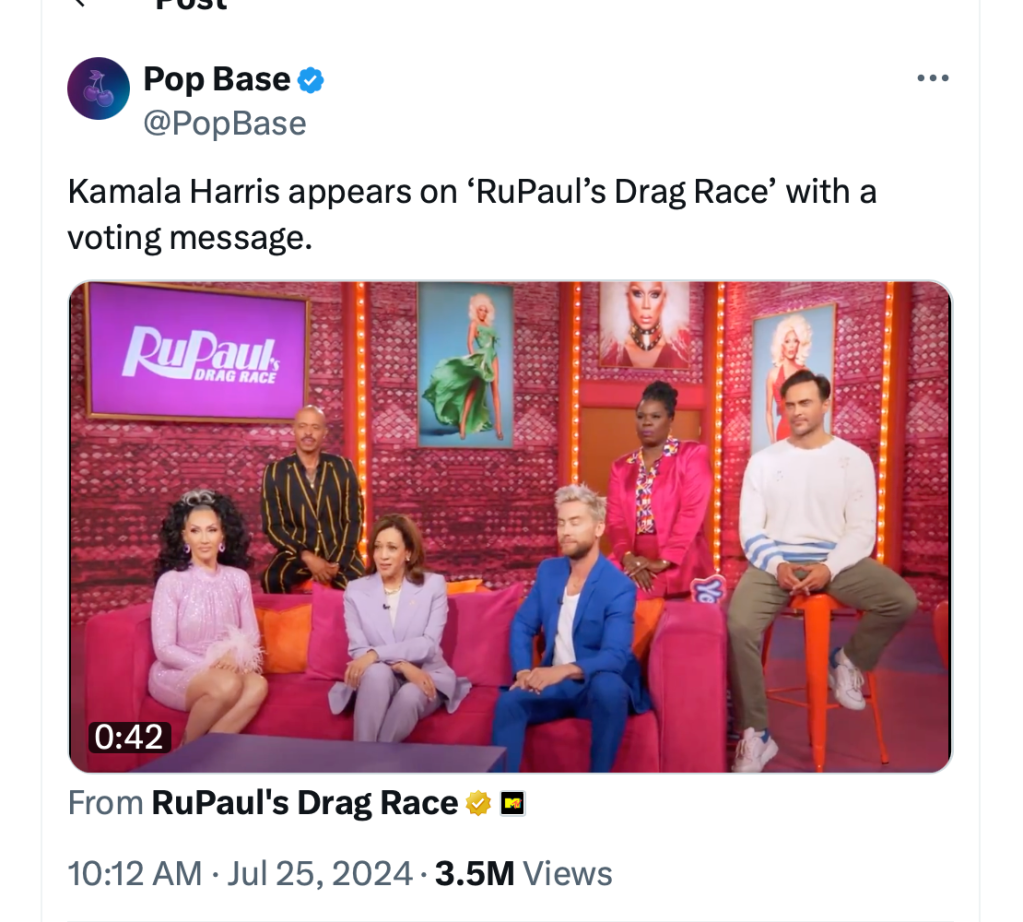
Task: Open the RuPaul's Drag Race source account link
Action: click(x=305, y=803)
